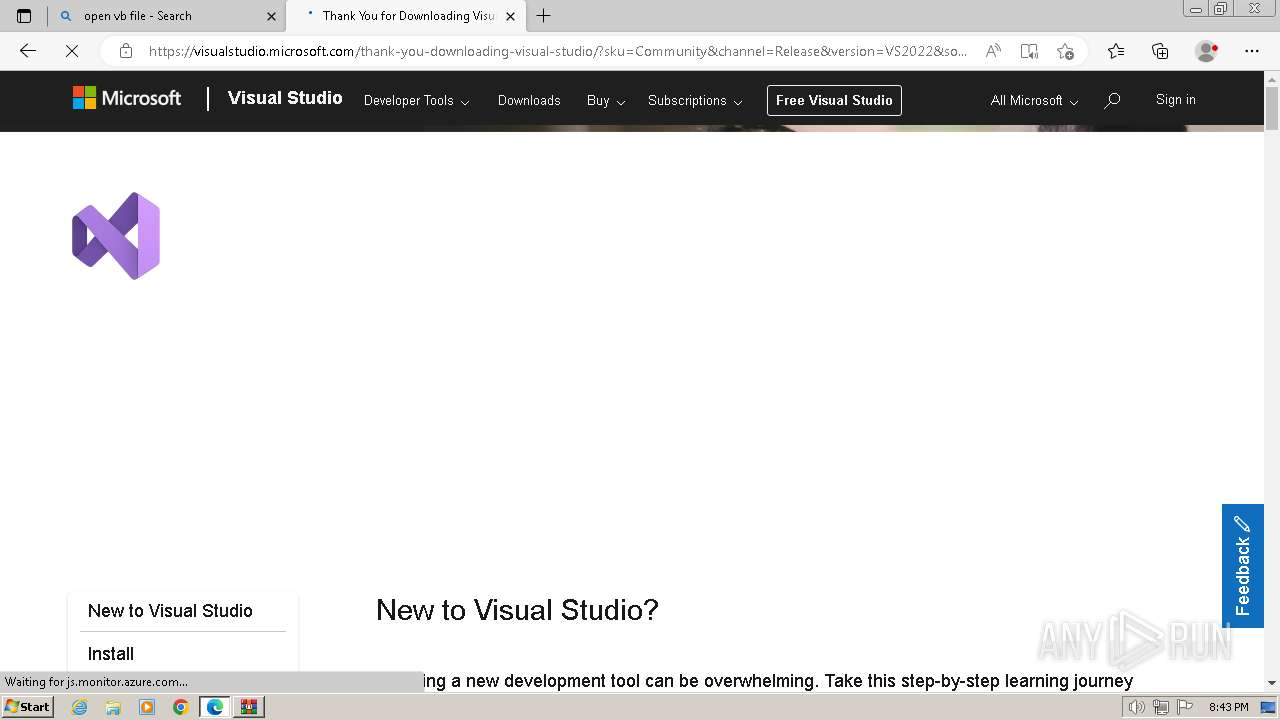Click the 'New to Visual Studio?' heading

click(x=517, y=610)
